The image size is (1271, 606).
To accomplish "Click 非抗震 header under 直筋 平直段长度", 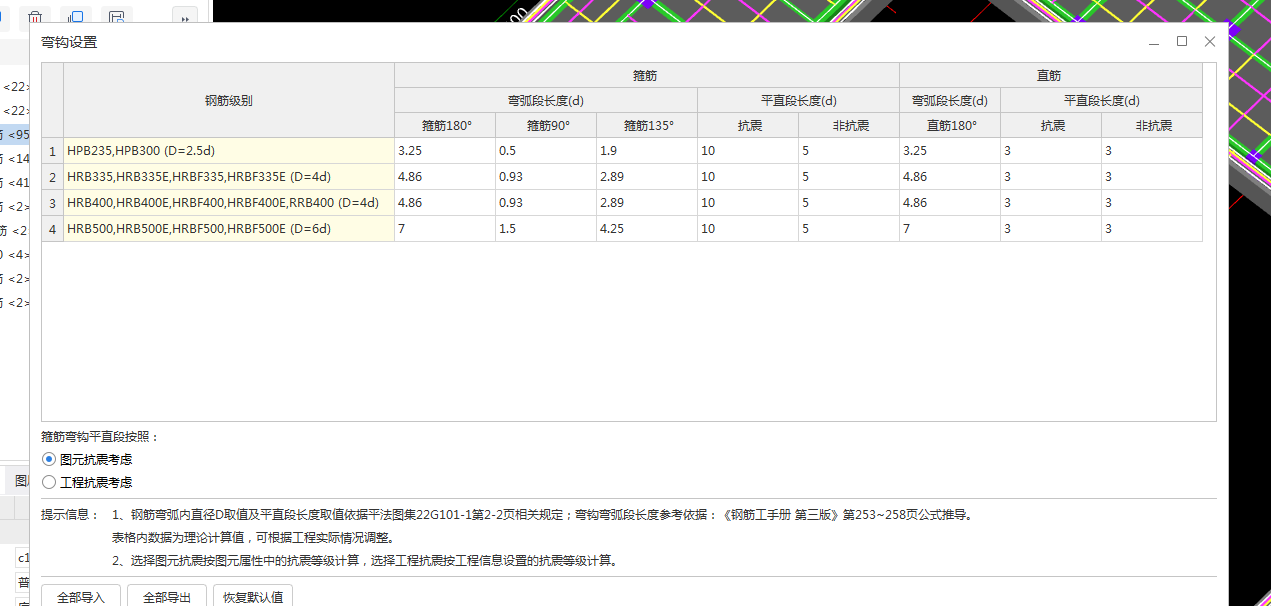I will tap(1152, 126).
